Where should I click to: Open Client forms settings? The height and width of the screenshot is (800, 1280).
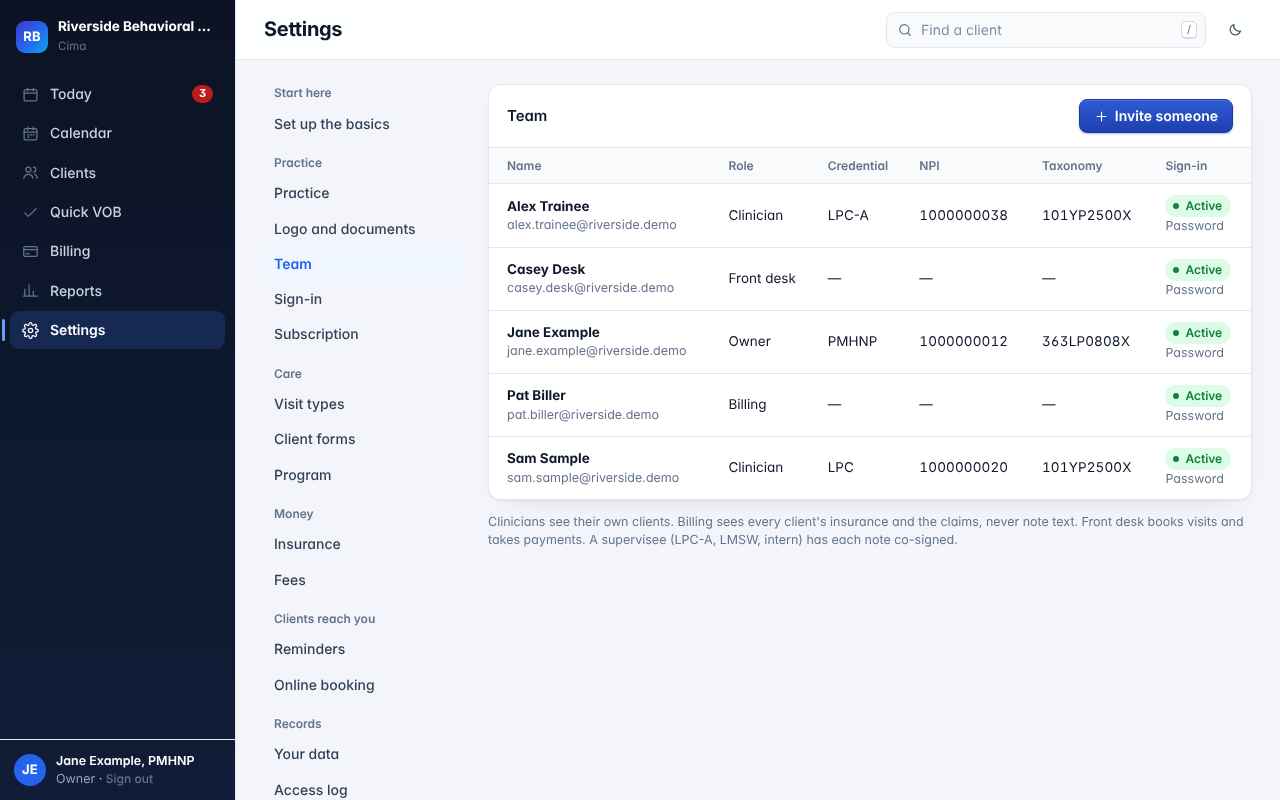pyautogui.click(x=364, y=439)
